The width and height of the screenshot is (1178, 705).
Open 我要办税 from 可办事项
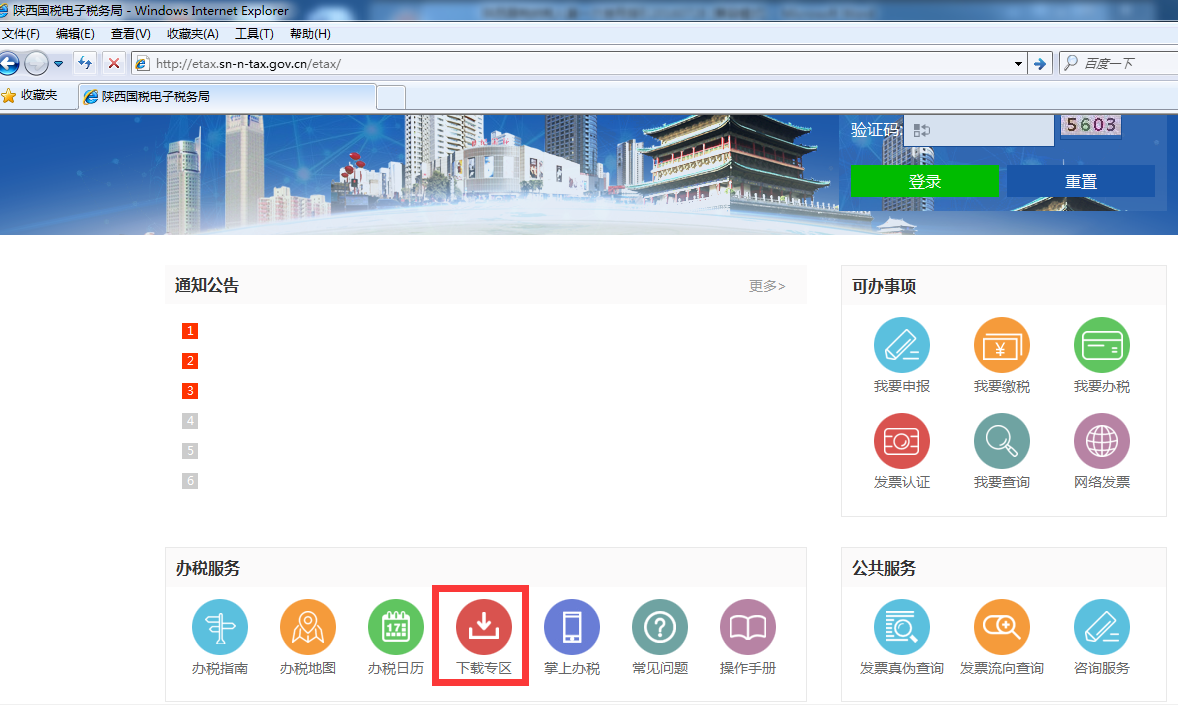(x=1101, y=344)
